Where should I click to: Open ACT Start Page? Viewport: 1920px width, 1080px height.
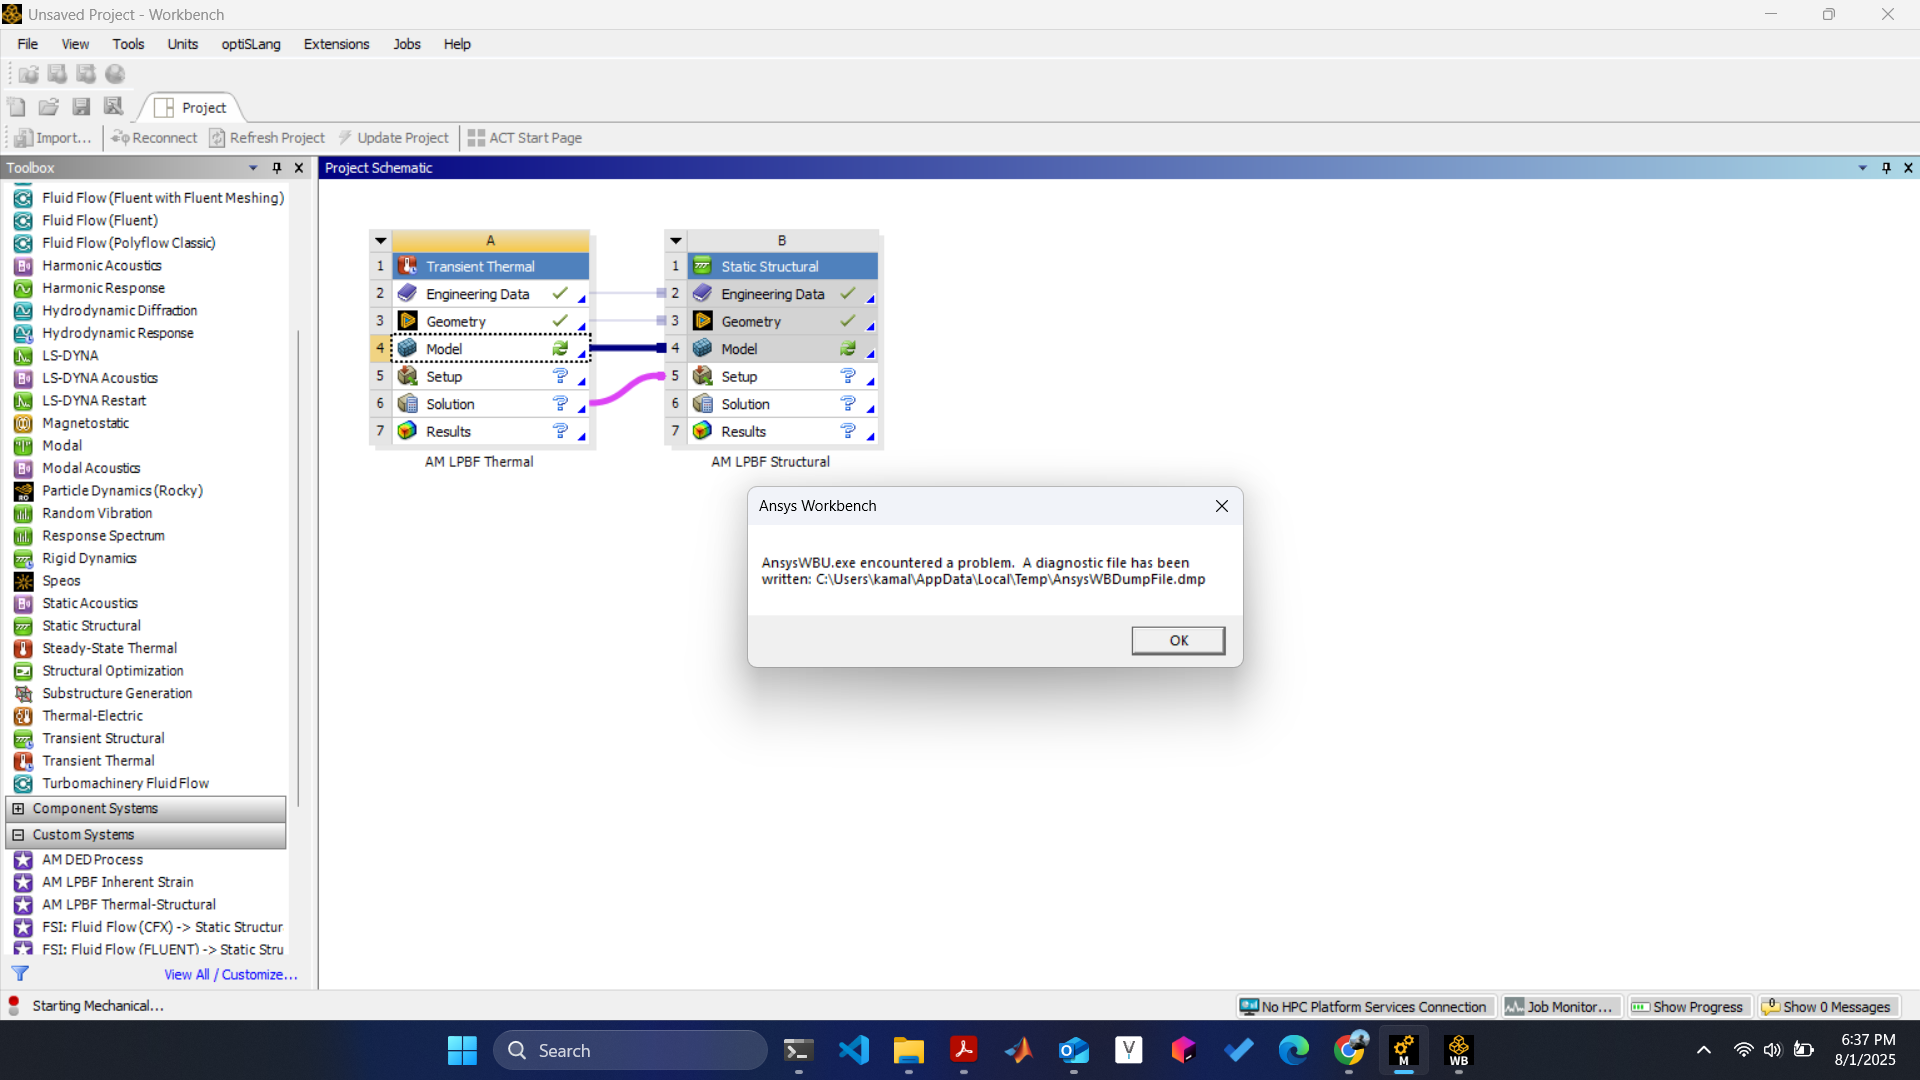click(525, 138)
